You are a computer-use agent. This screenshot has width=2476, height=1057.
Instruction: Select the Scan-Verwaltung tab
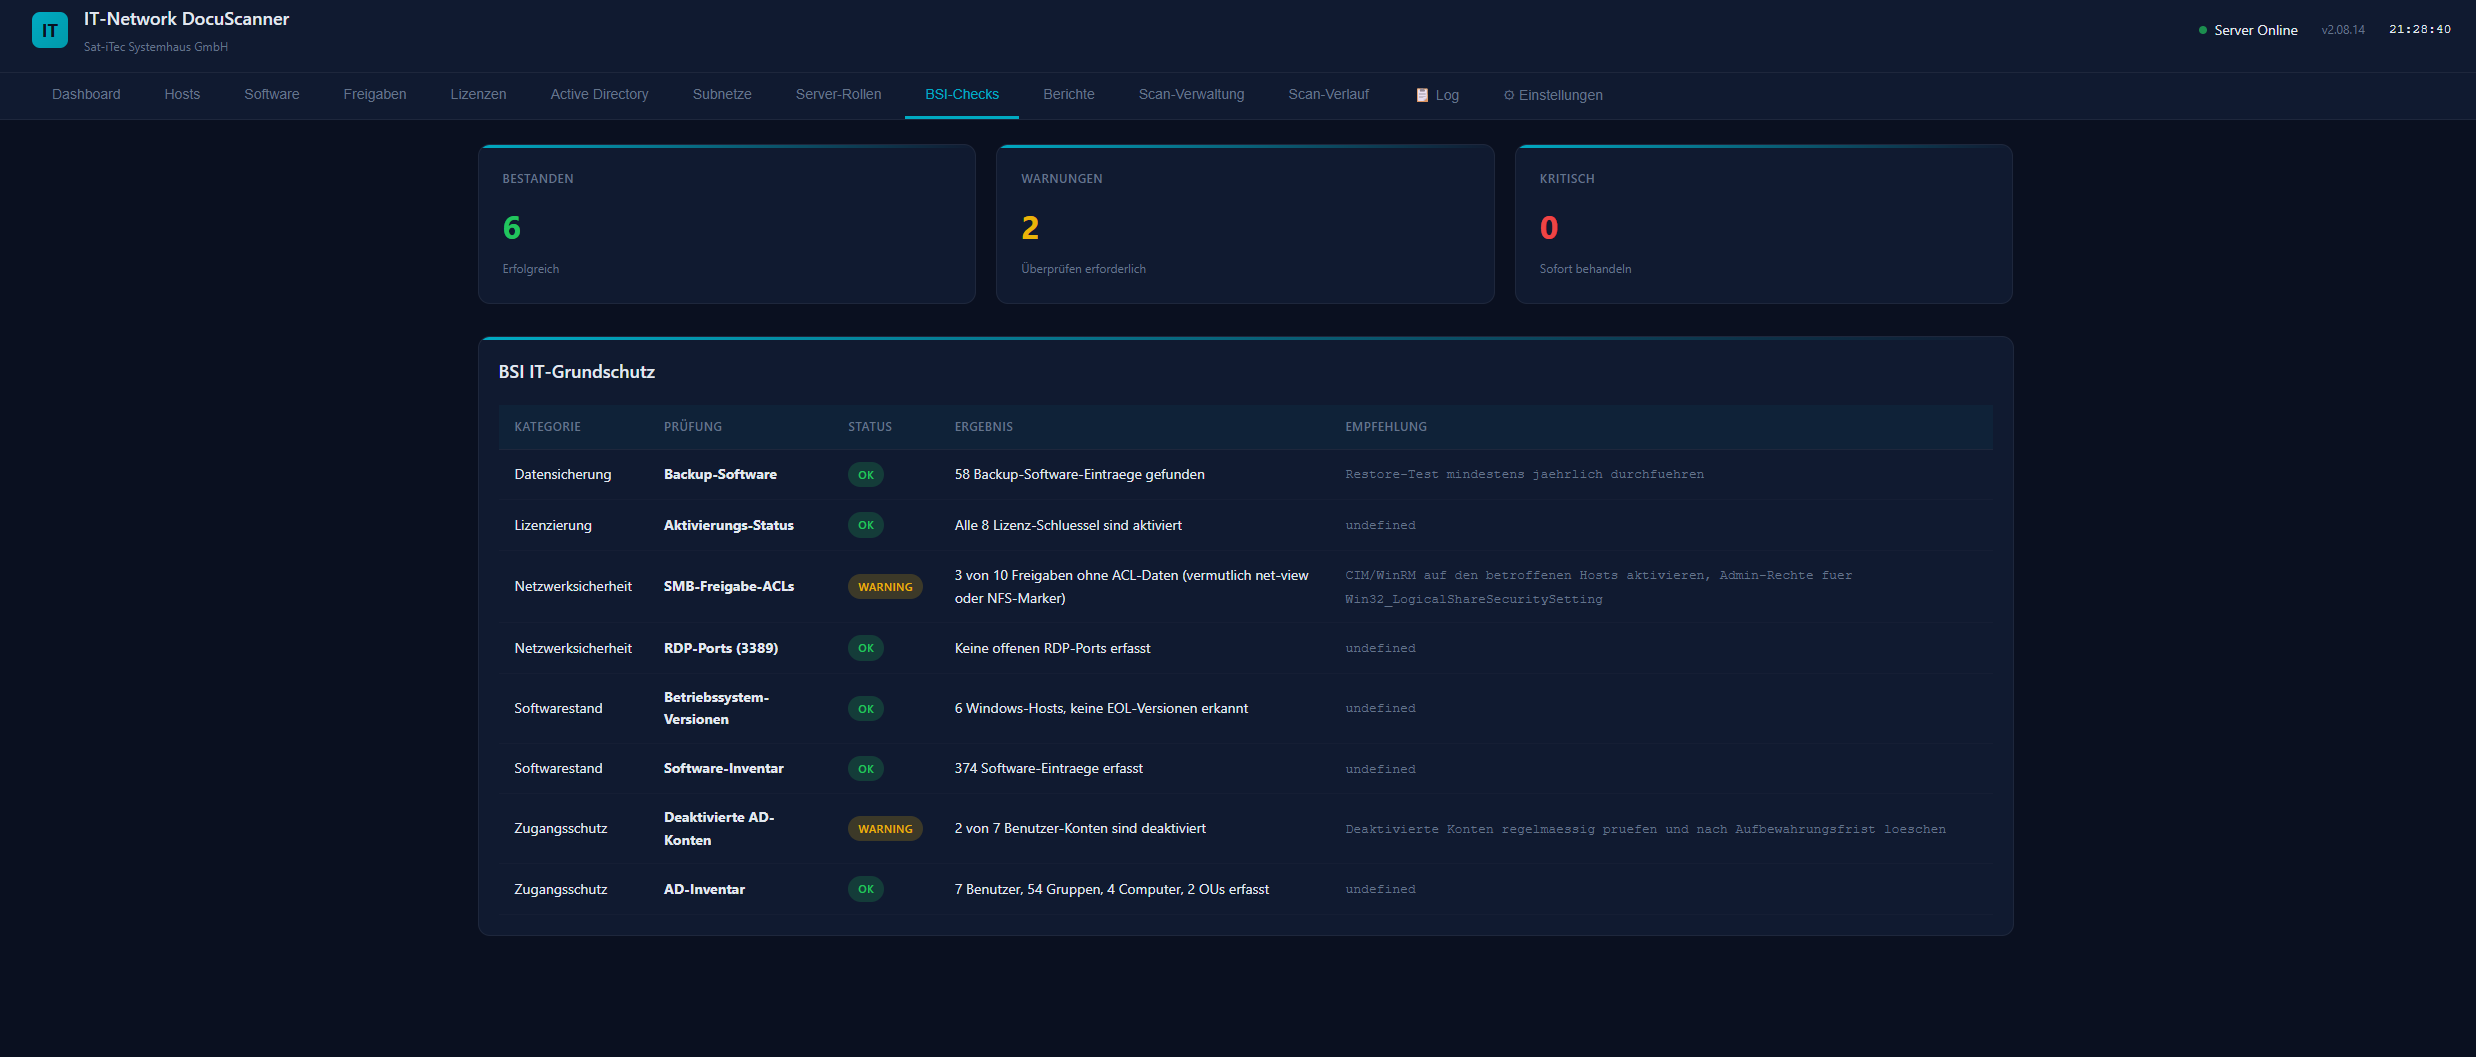pos(1191,94)
